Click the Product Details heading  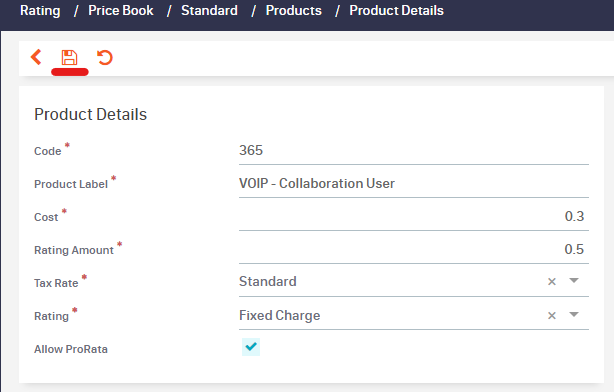(90, 114)
